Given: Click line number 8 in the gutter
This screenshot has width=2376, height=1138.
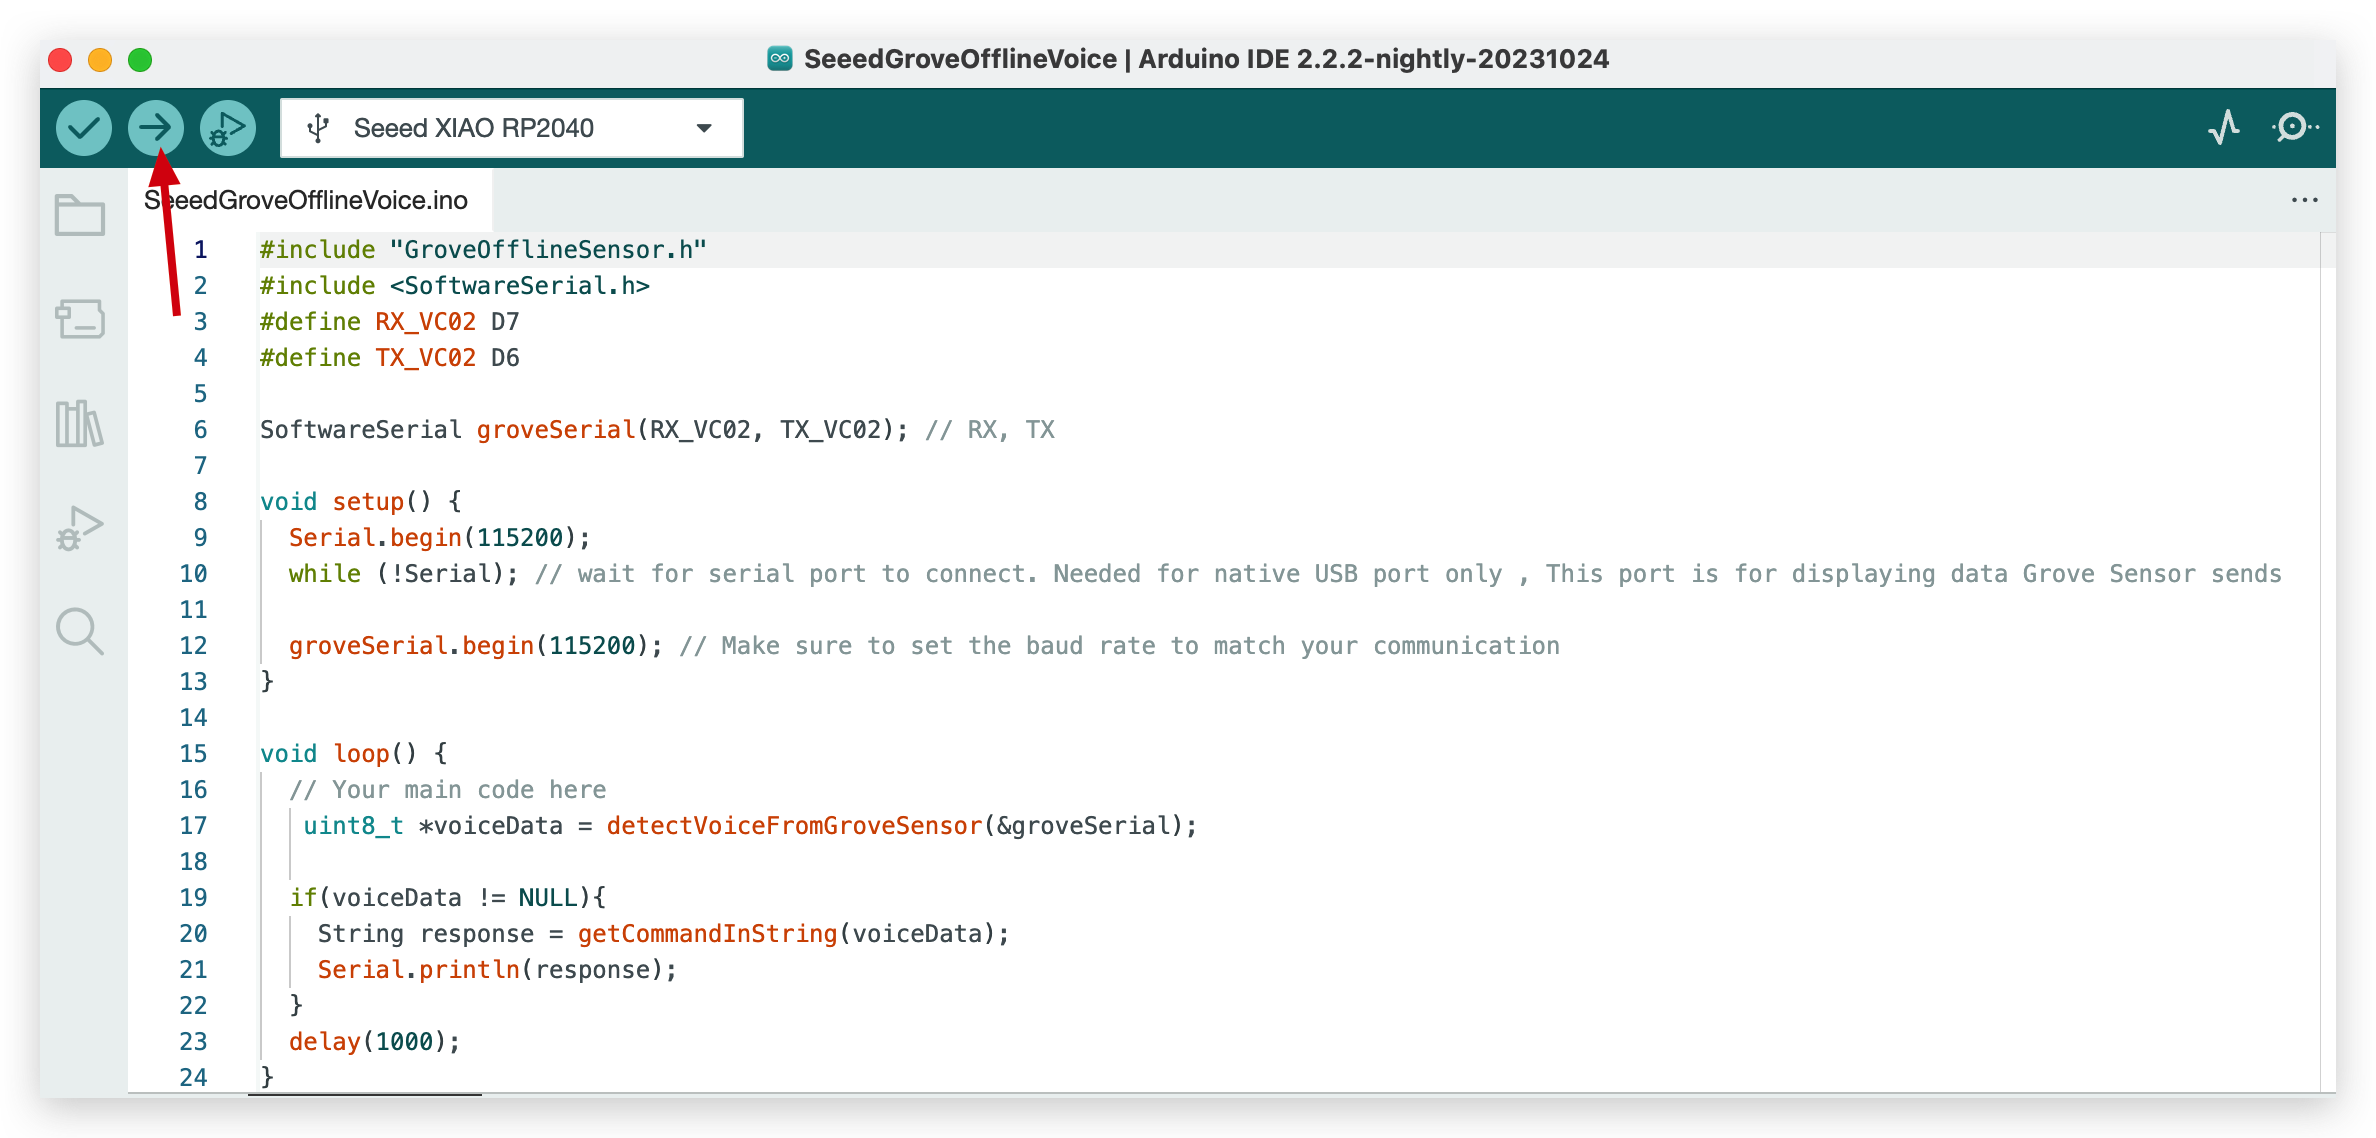Looking at the screenshot, I should tap(201, 502).
